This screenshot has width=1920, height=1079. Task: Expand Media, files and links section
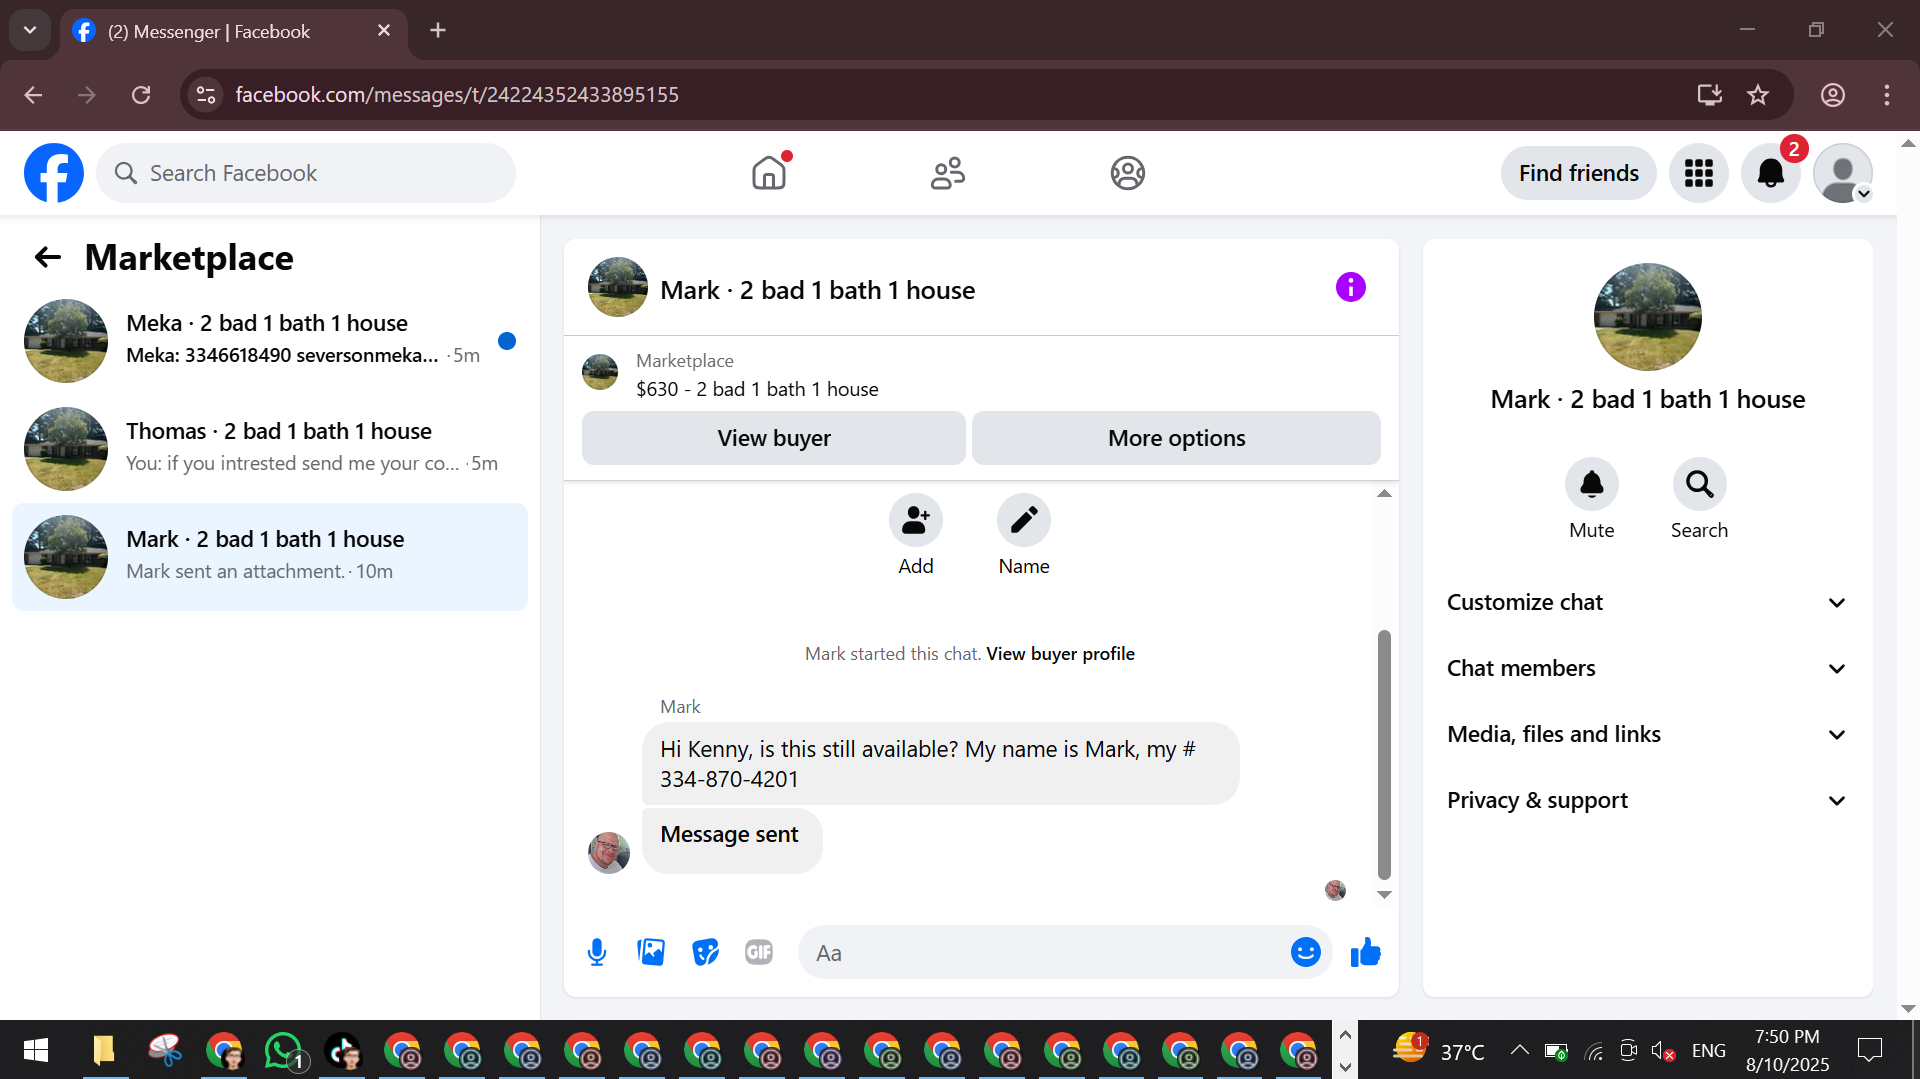point(1647,734)
